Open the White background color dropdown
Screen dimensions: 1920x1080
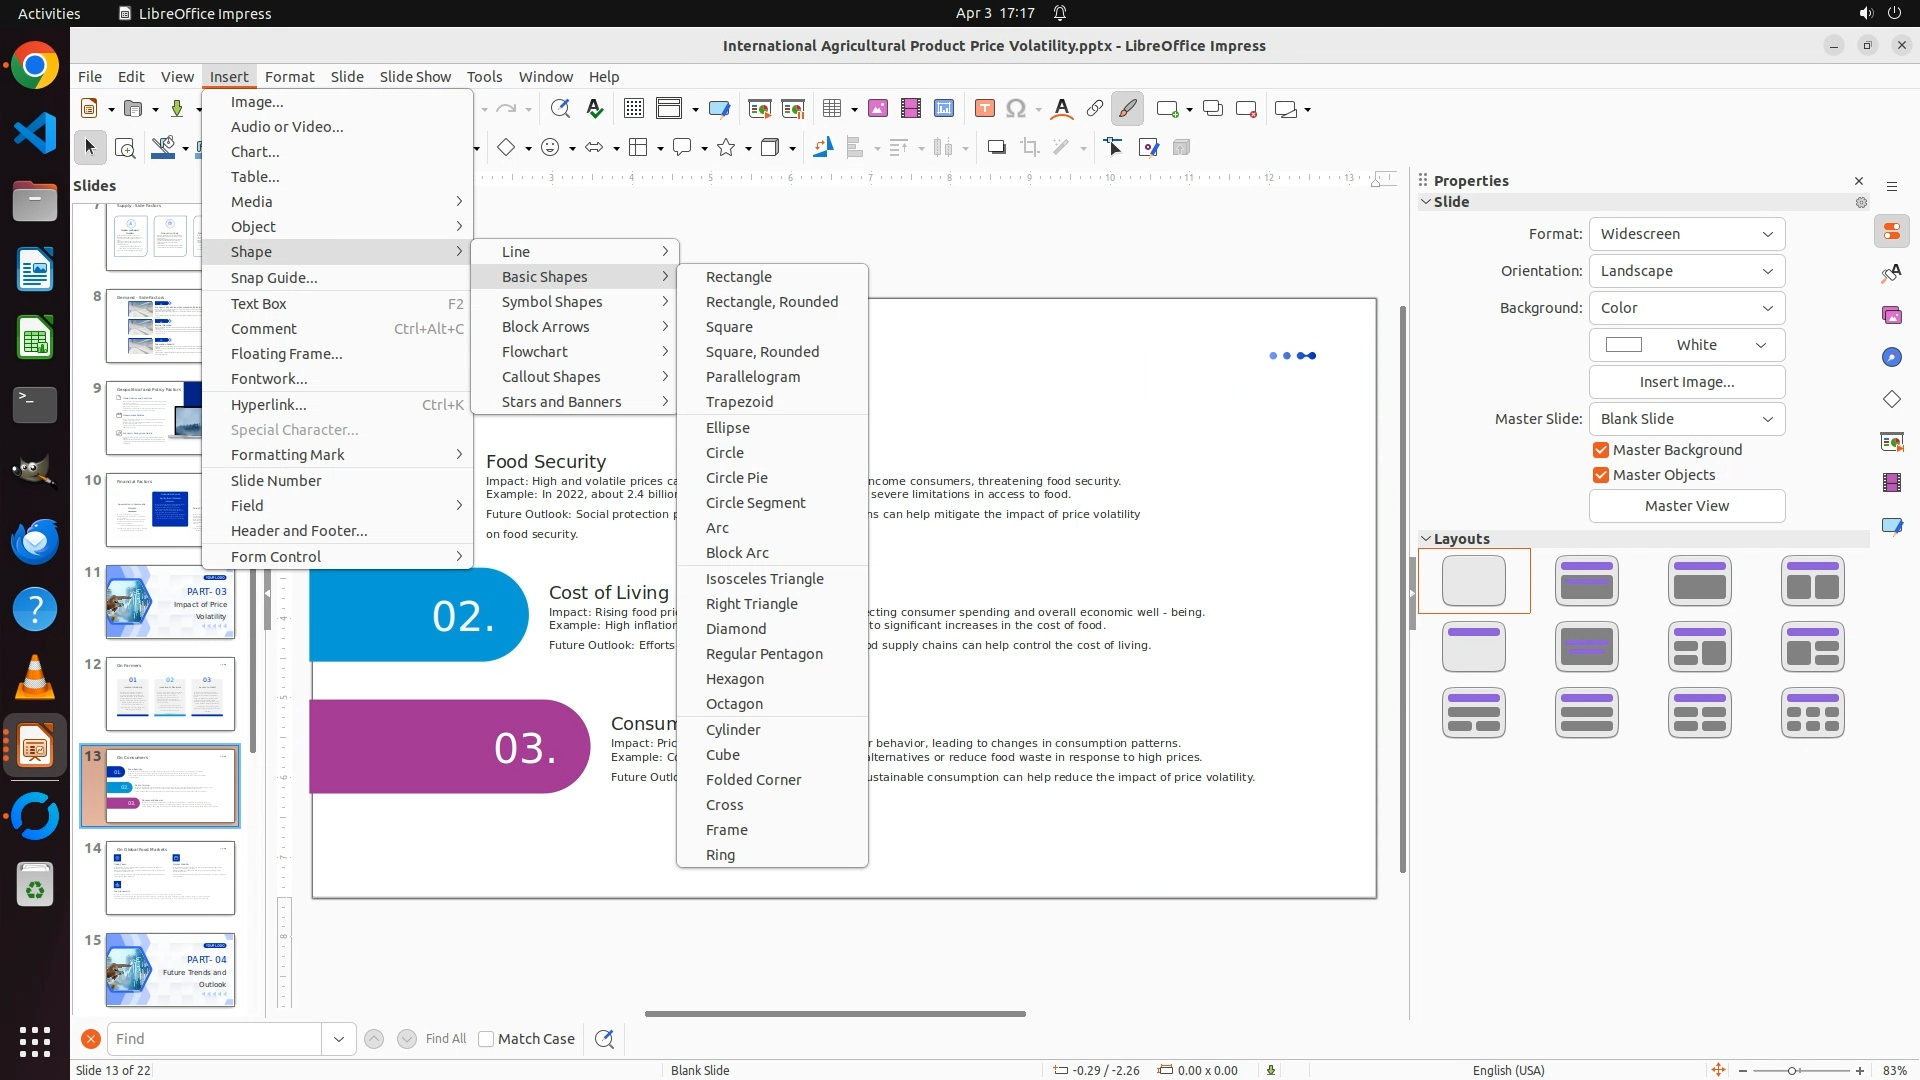[1686, 345]
